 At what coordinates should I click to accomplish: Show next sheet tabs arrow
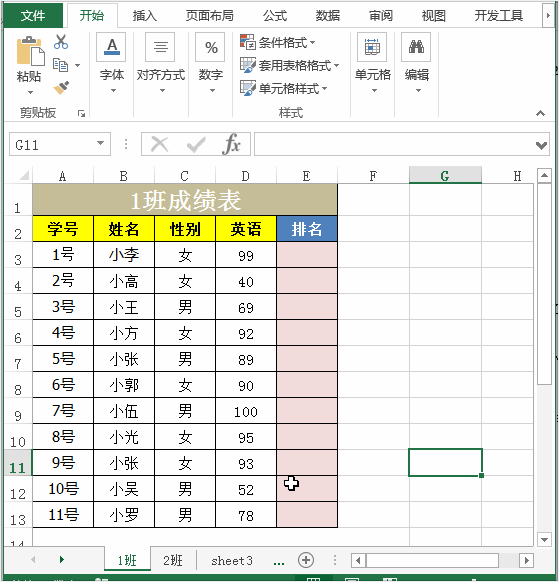(x=62, y=559)
